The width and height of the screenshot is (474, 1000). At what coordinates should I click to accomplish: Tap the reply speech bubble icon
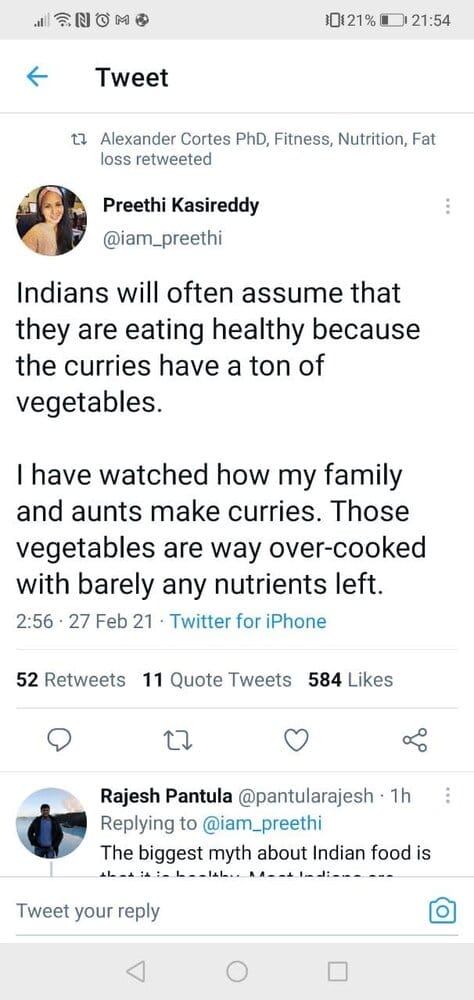[x=61, y=740]
